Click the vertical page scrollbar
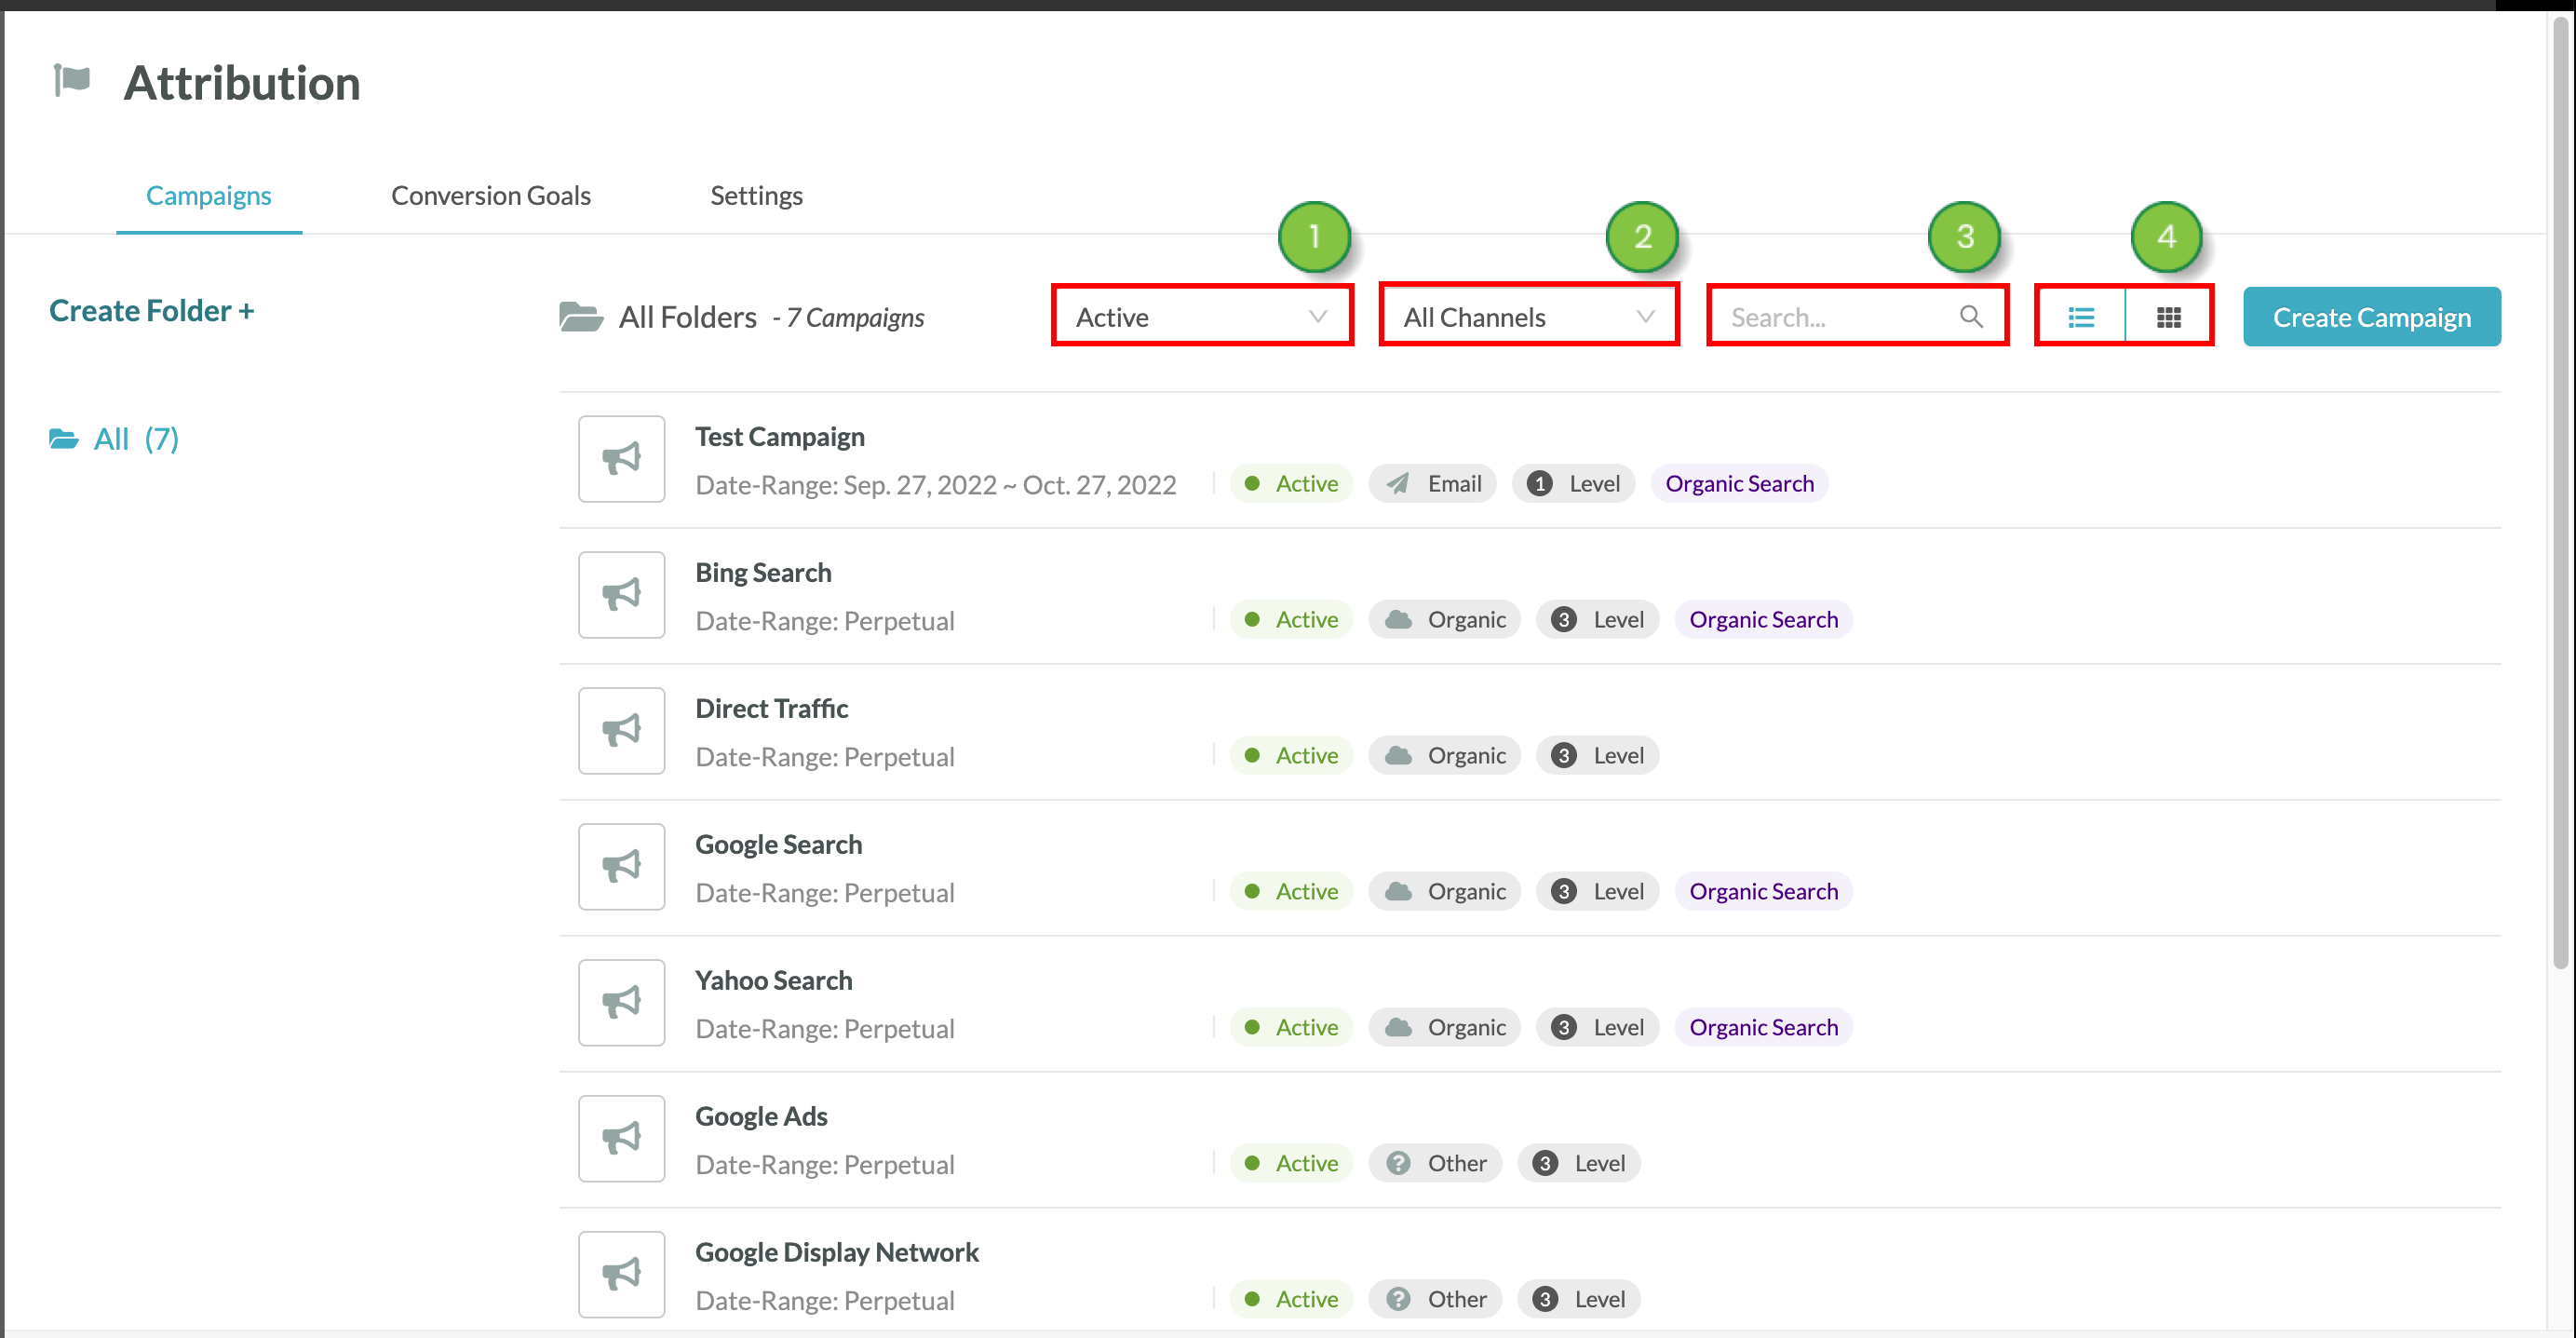The height and width of the screenshot is (1338, 2576). coord(2559,500)
